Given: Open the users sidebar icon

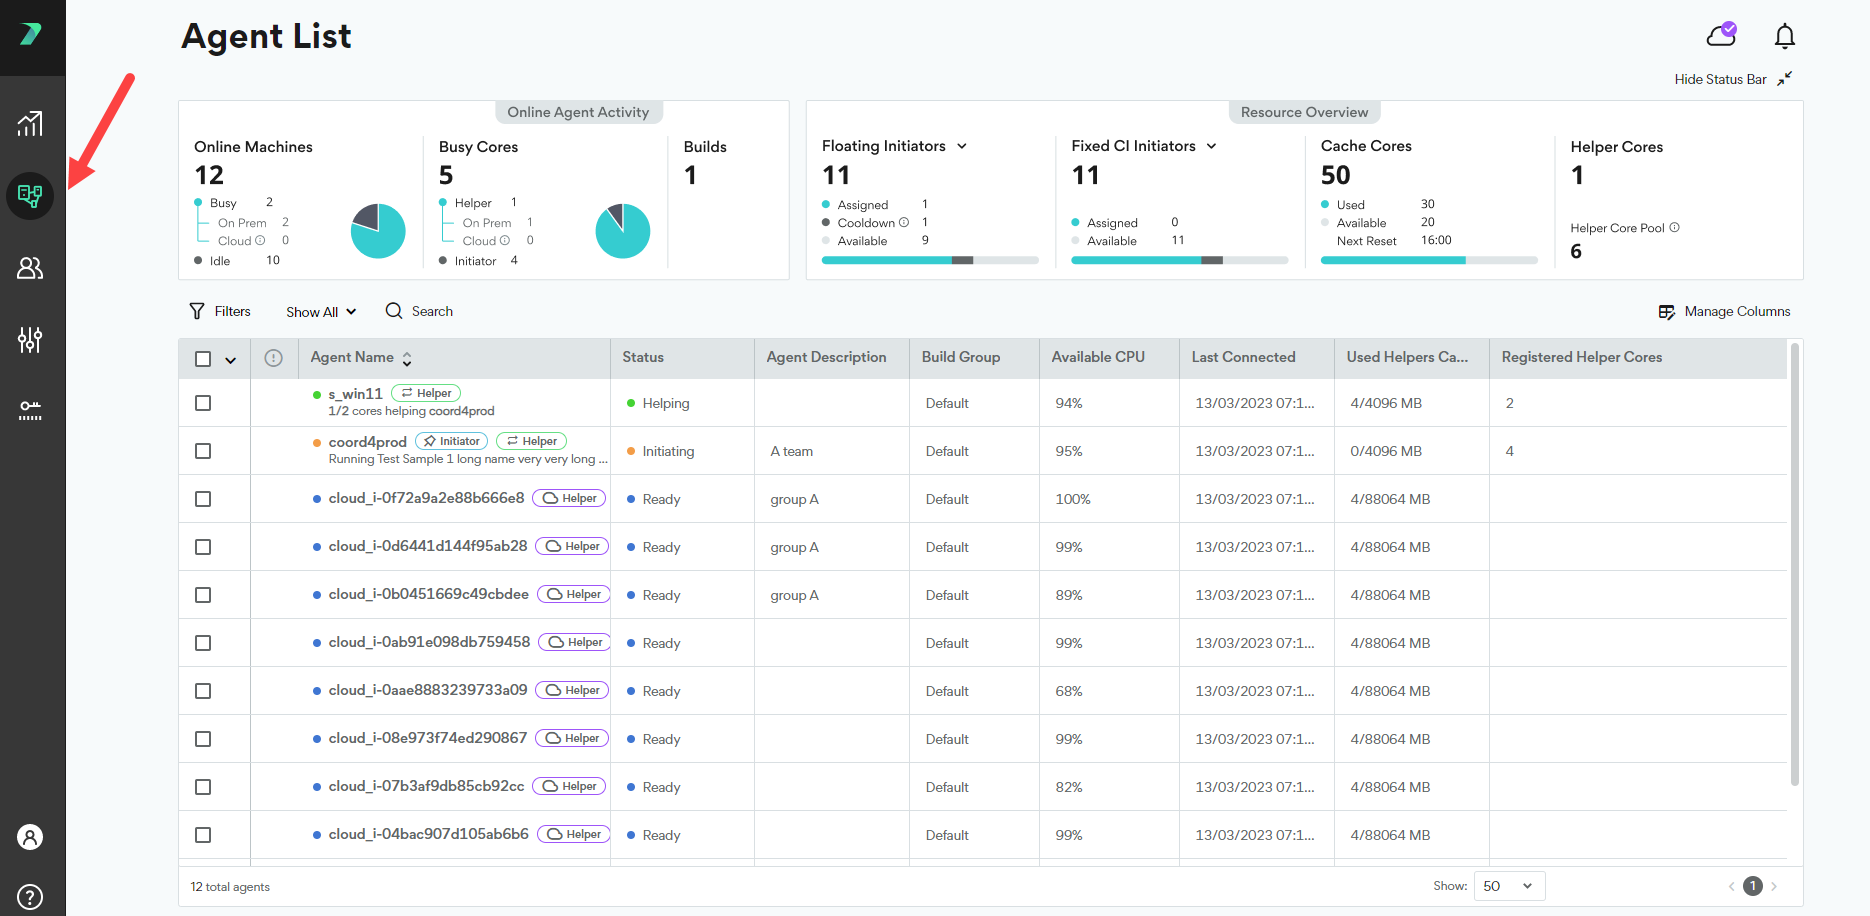Looking at the screenshot, I should pos(30,268).
